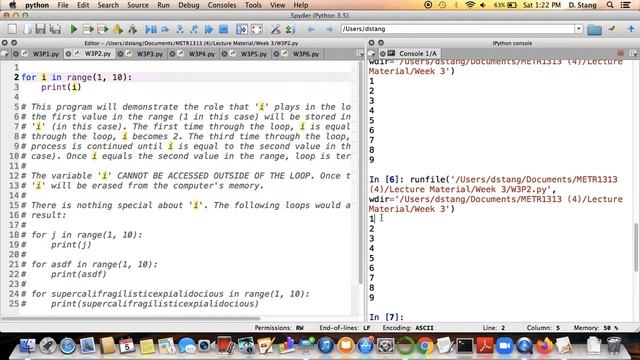The width and height of the screenshot is (640, 360).
Task: Save the current file
Action: pos(40,29)
